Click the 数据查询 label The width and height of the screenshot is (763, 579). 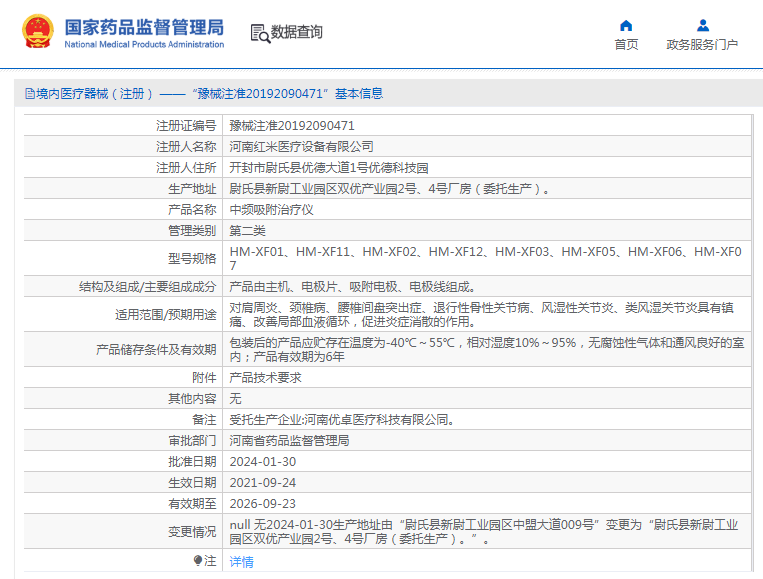click(x=296, y=32)
